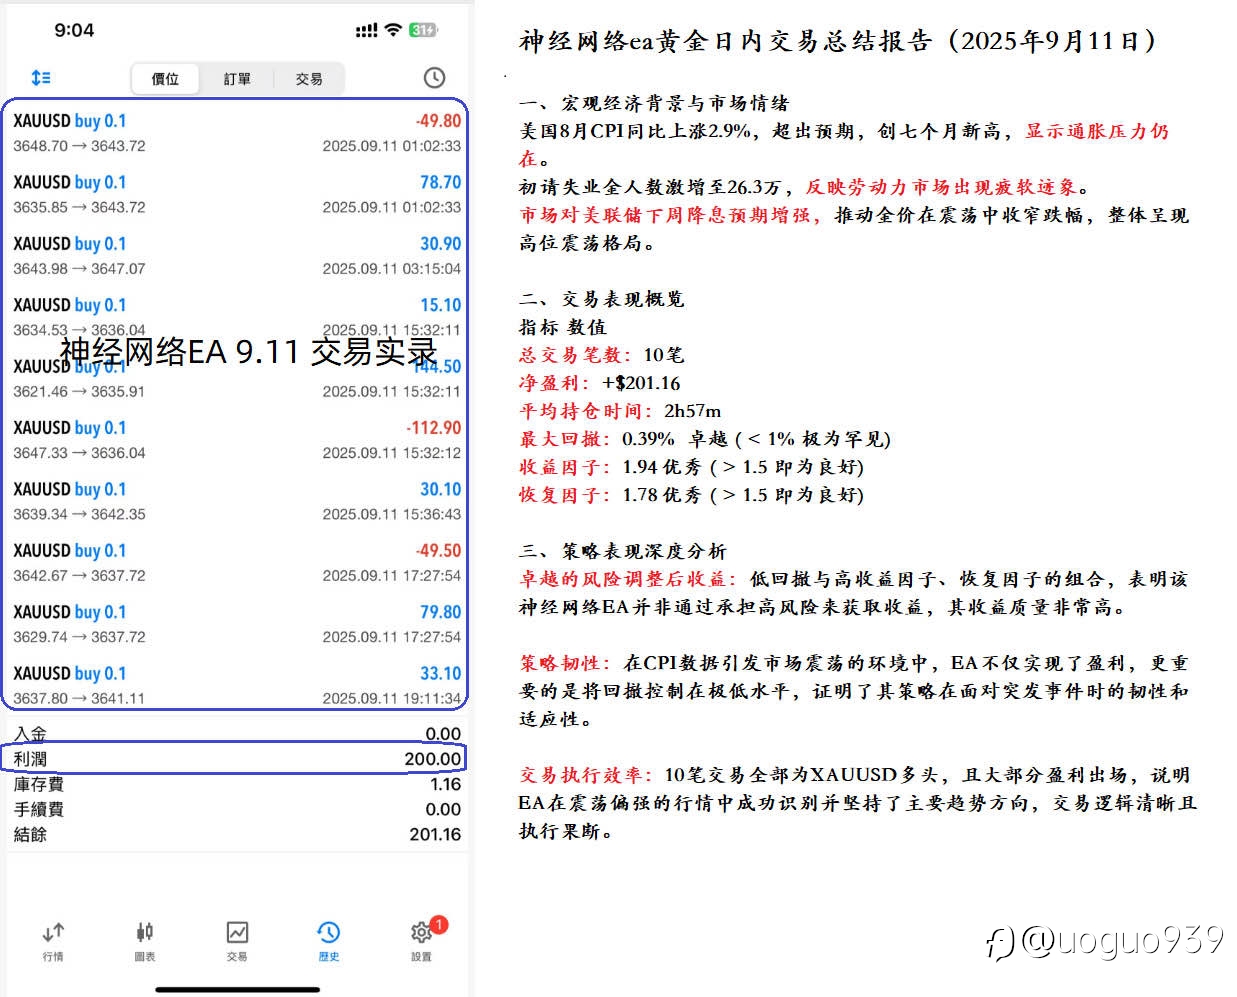
Task: Tap the 手續費 commission row
Action: 237,809
